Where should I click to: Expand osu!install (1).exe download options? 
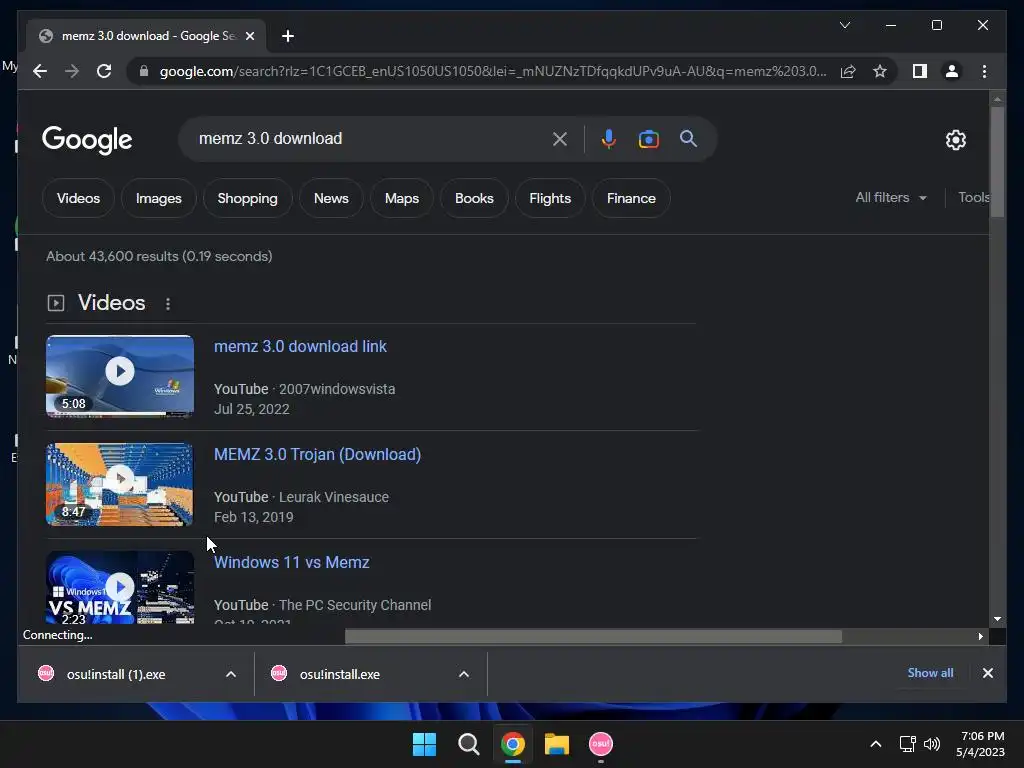(x=231, y=674)
